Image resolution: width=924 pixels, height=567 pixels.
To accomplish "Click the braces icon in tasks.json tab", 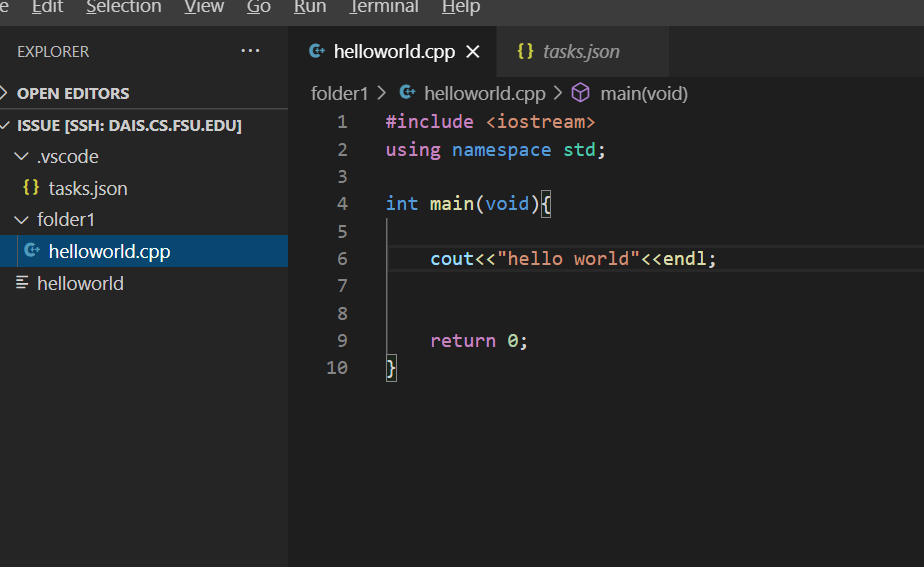I will tap(525, 51).
